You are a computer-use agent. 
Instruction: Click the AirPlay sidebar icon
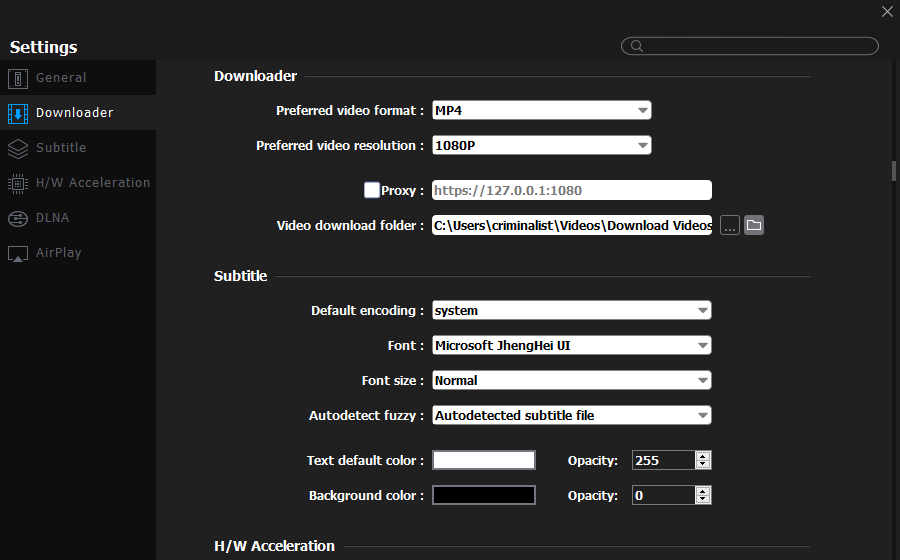click(x=18, y=253)
